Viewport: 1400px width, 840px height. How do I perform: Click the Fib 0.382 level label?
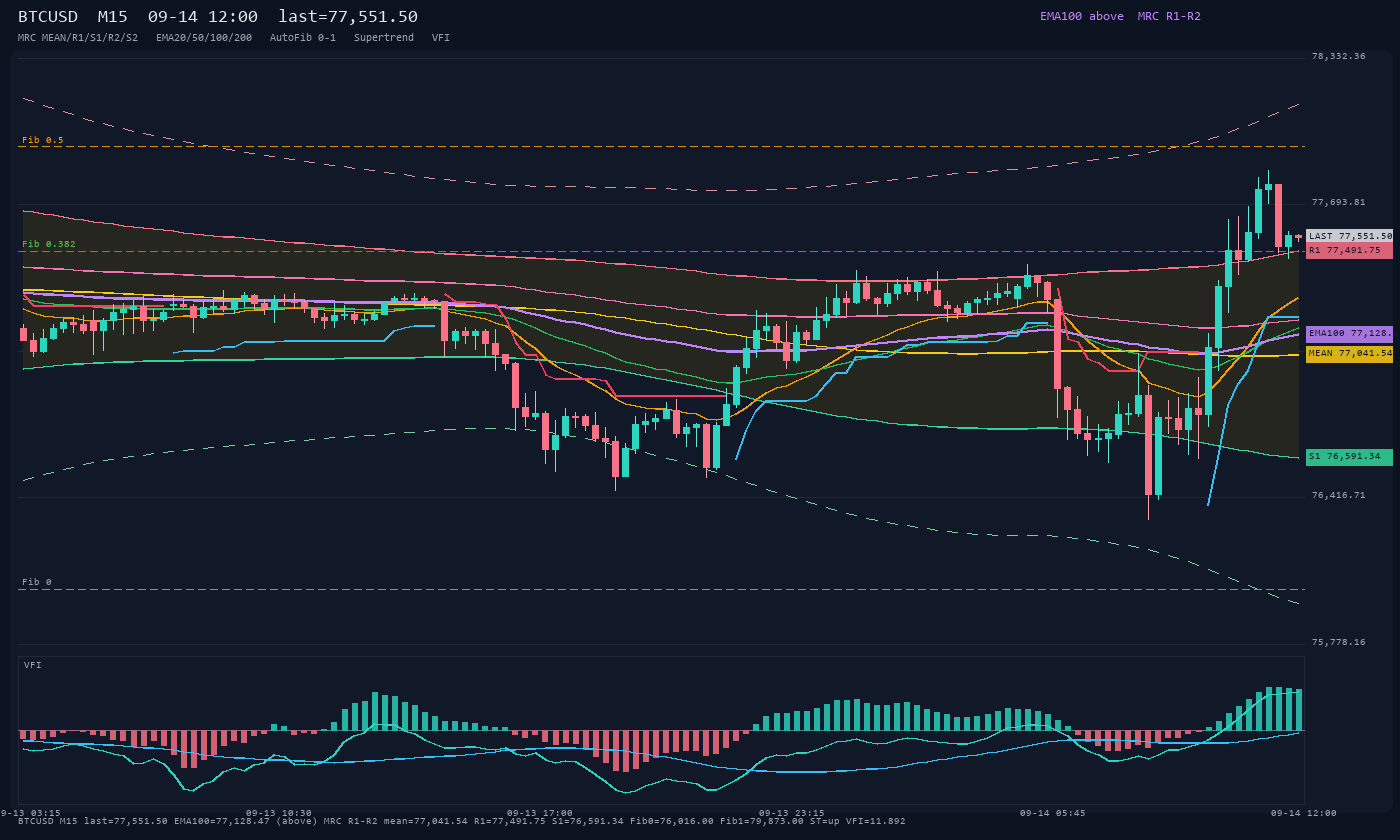49,244
